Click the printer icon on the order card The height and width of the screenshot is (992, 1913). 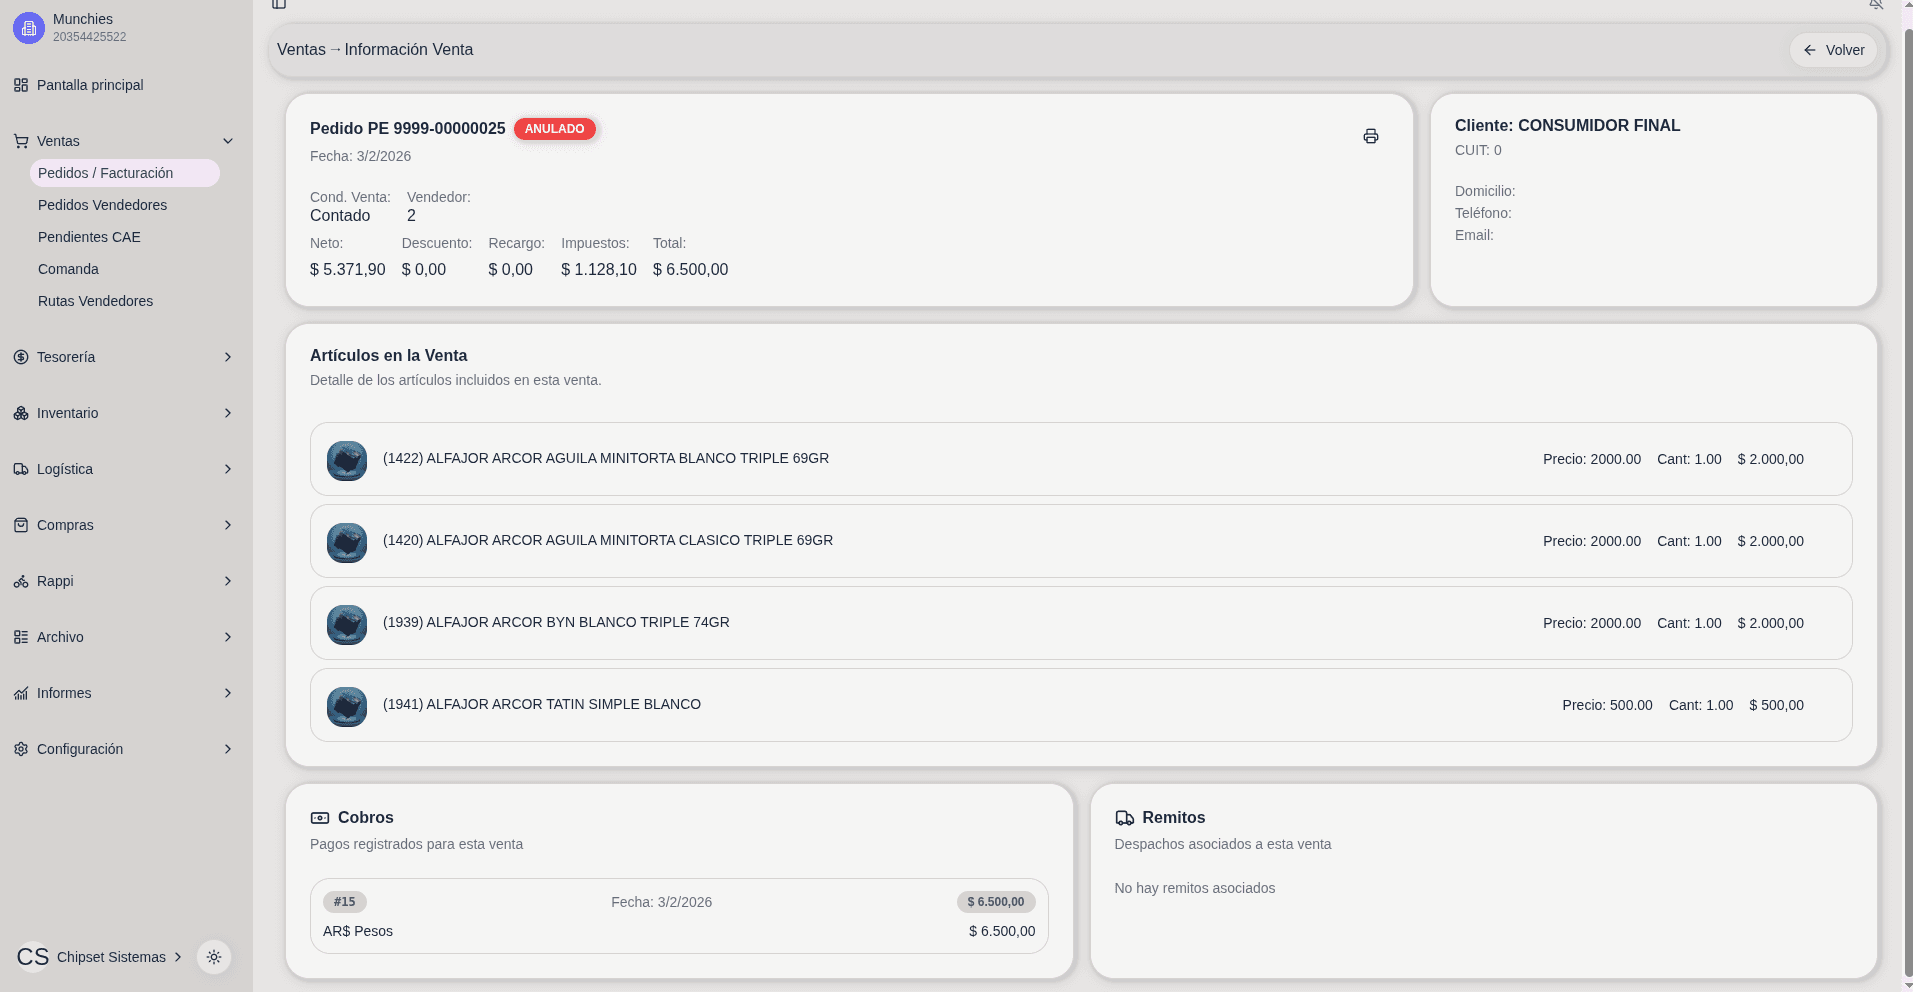(x=1370, y=136)
